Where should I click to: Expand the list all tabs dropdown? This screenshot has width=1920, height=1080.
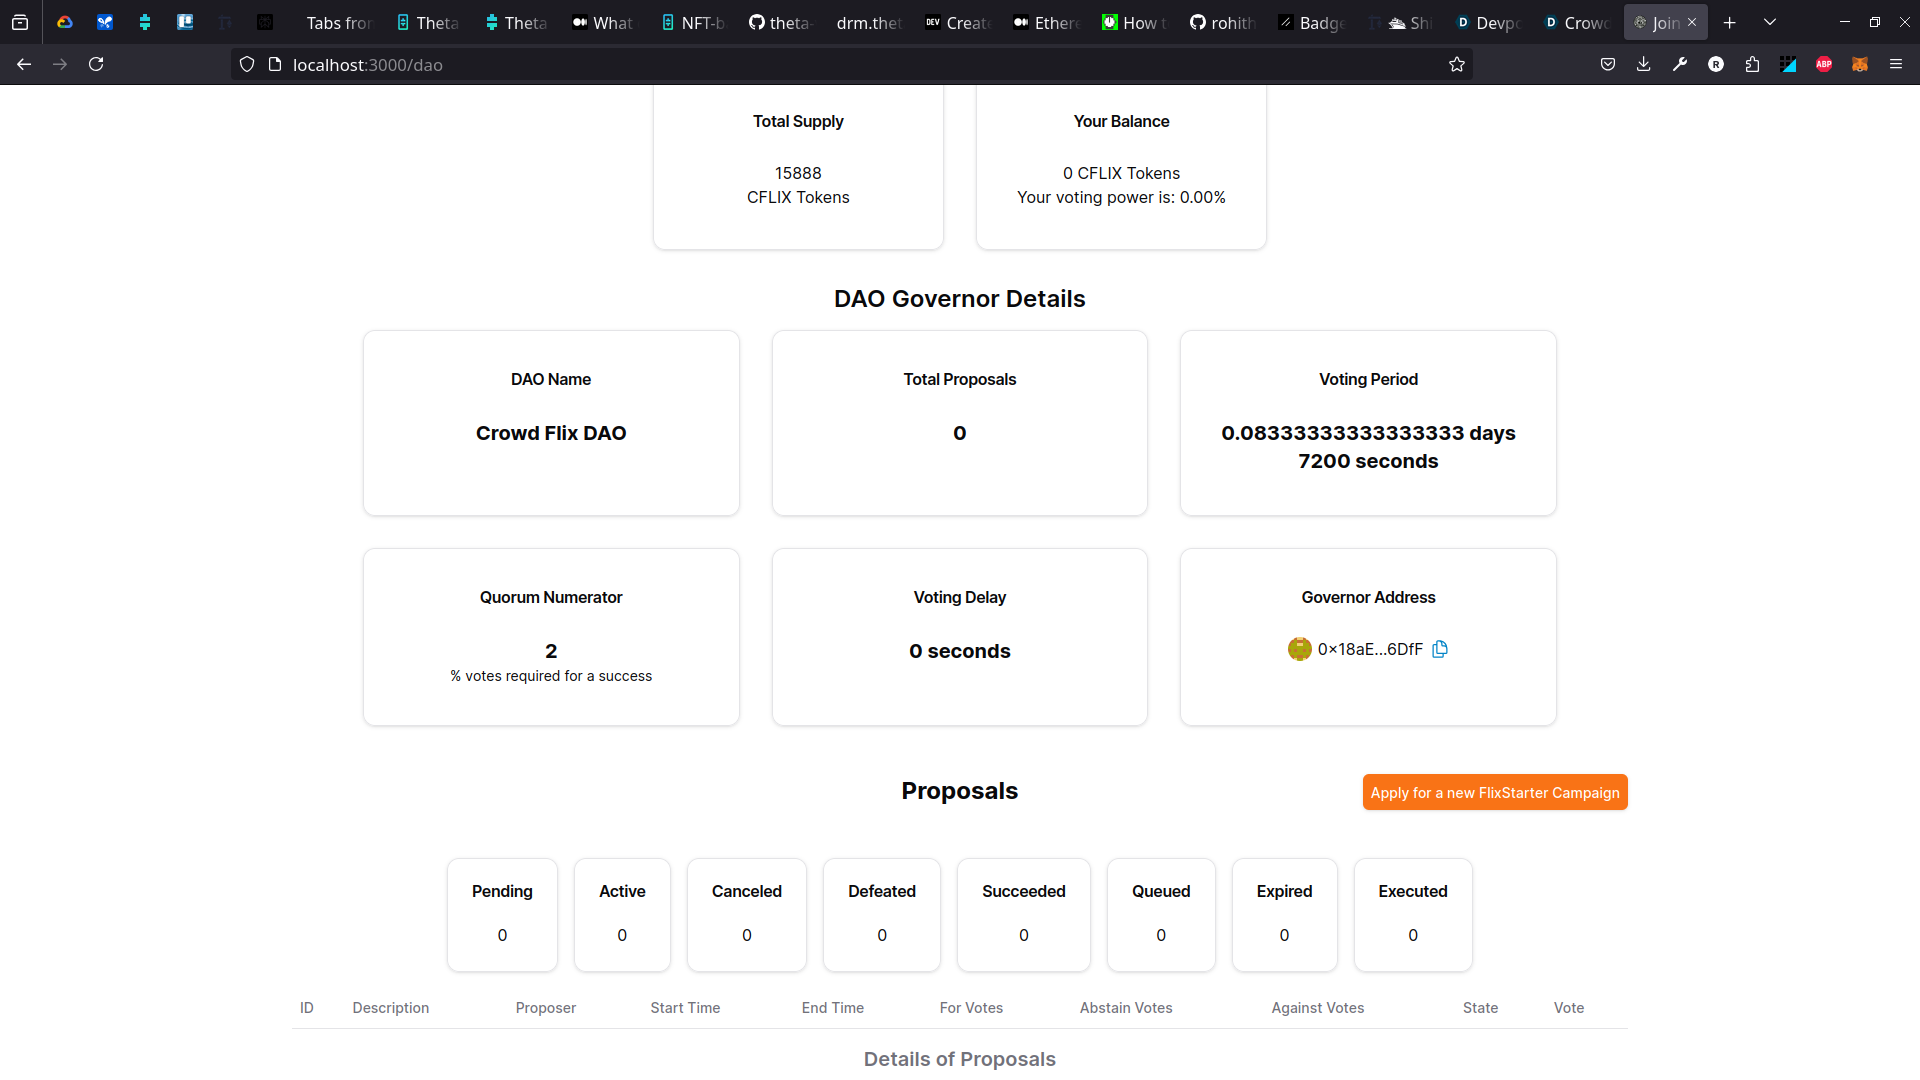(1770, 22)
